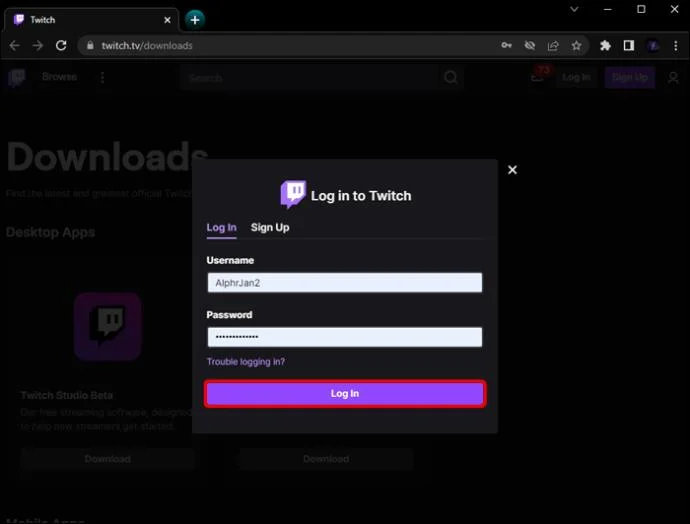Focus the Username field containing AlphrJan2
Viewport: 690px width, 524px height.
point(345,282)
